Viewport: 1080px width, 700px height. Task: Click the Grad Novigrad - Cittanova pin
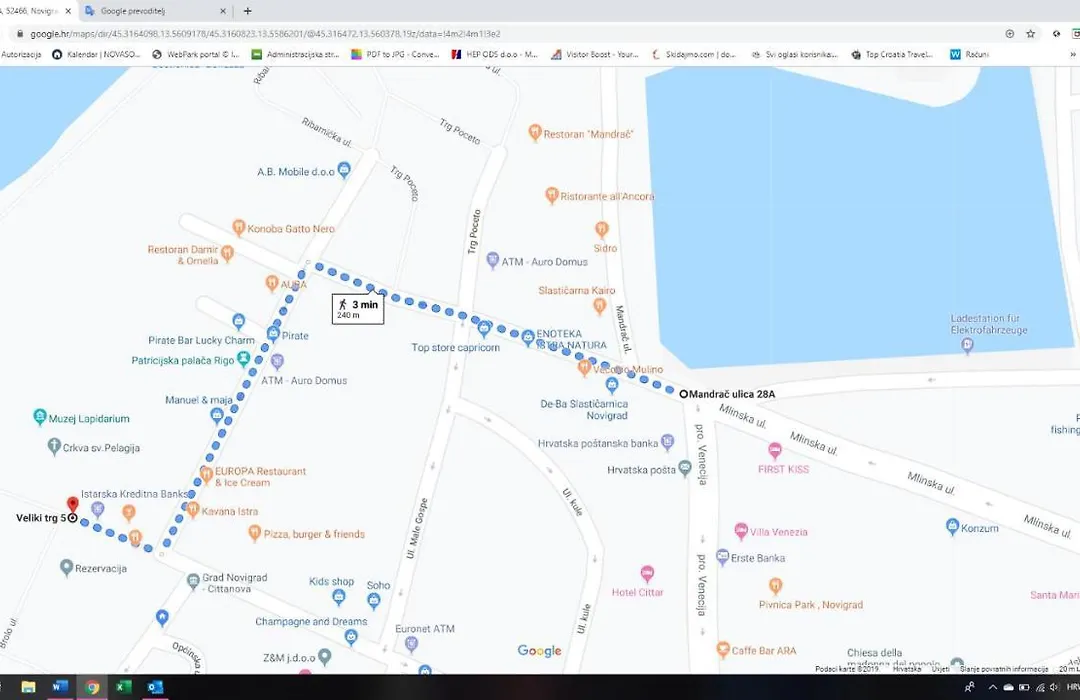[x=194, y=581]
